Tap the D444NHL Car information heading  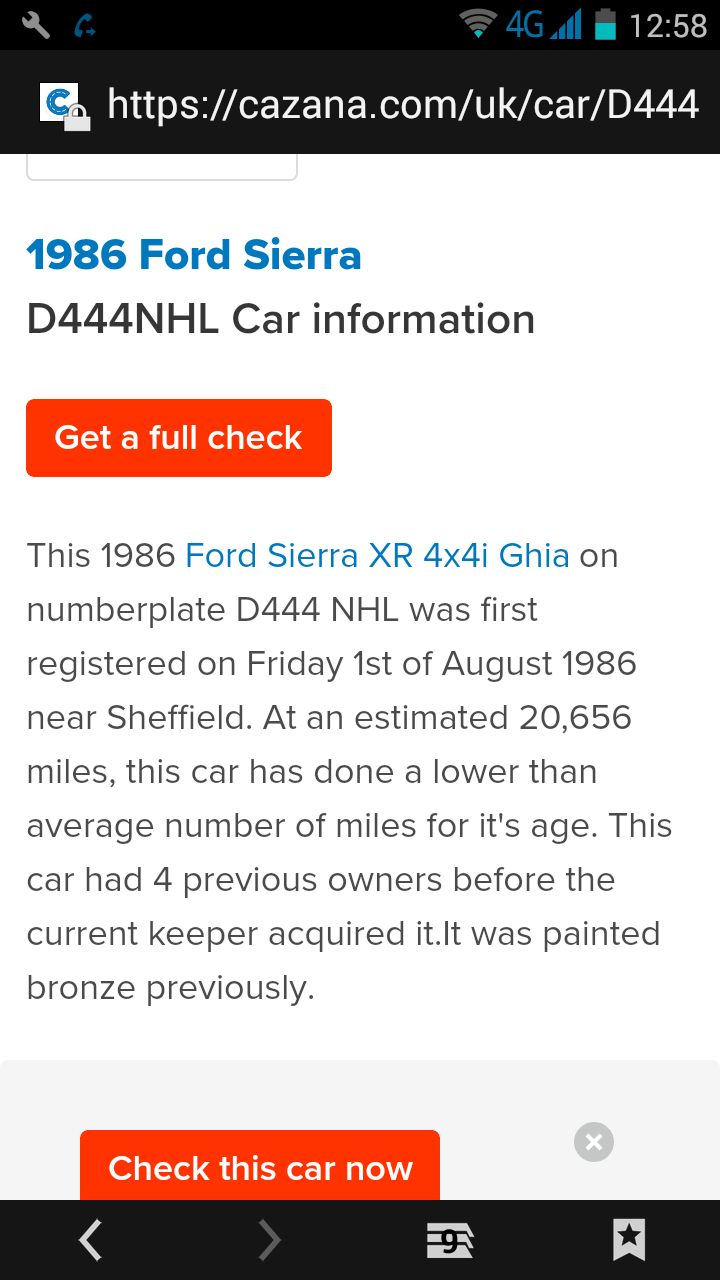coord(281,320)
